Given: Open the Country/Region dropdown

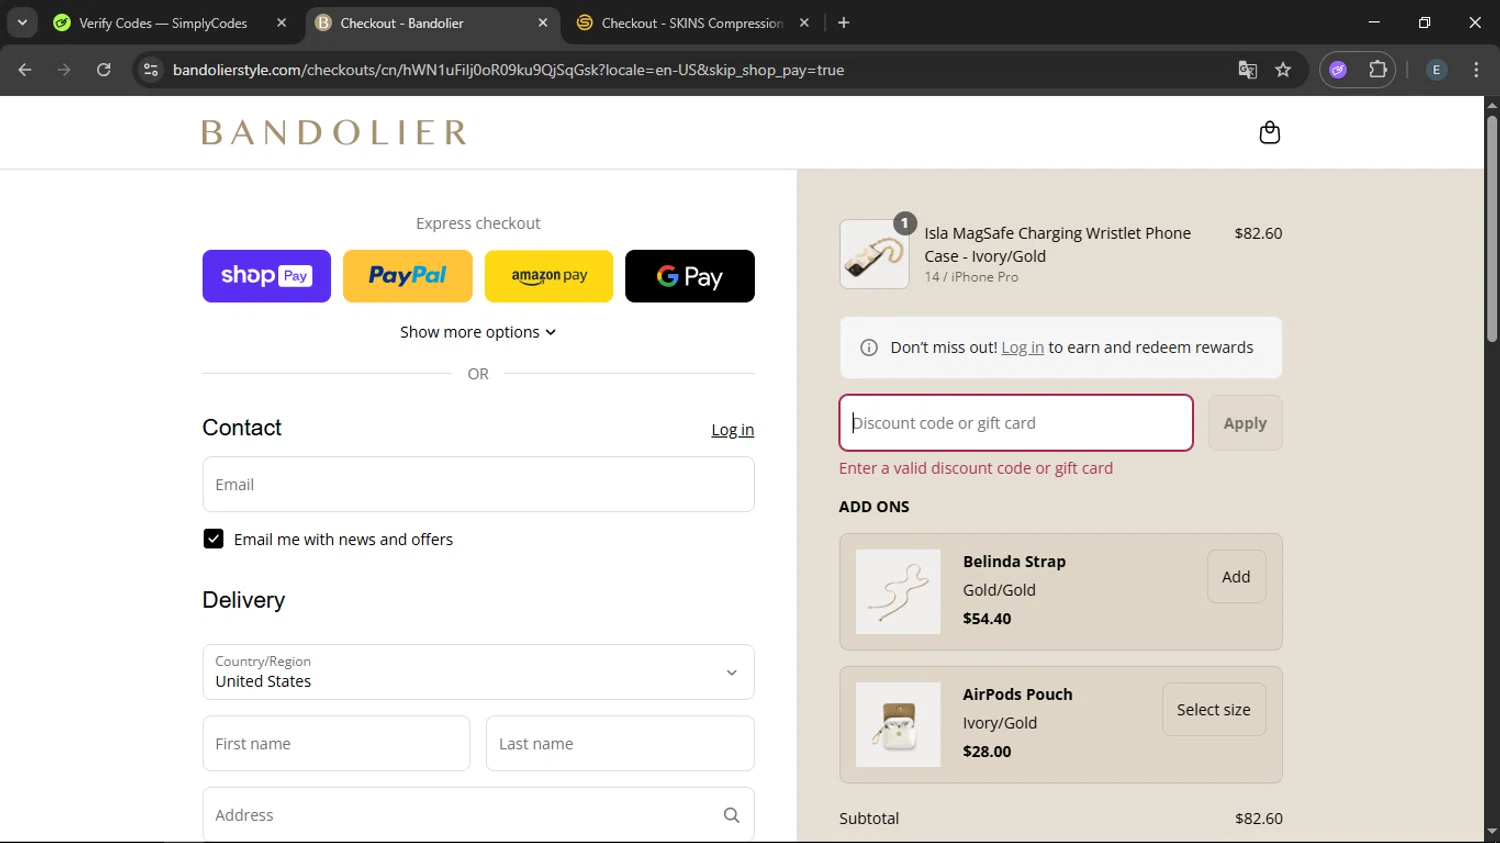Looking at the screenshot, I should [x=478, y=672].
